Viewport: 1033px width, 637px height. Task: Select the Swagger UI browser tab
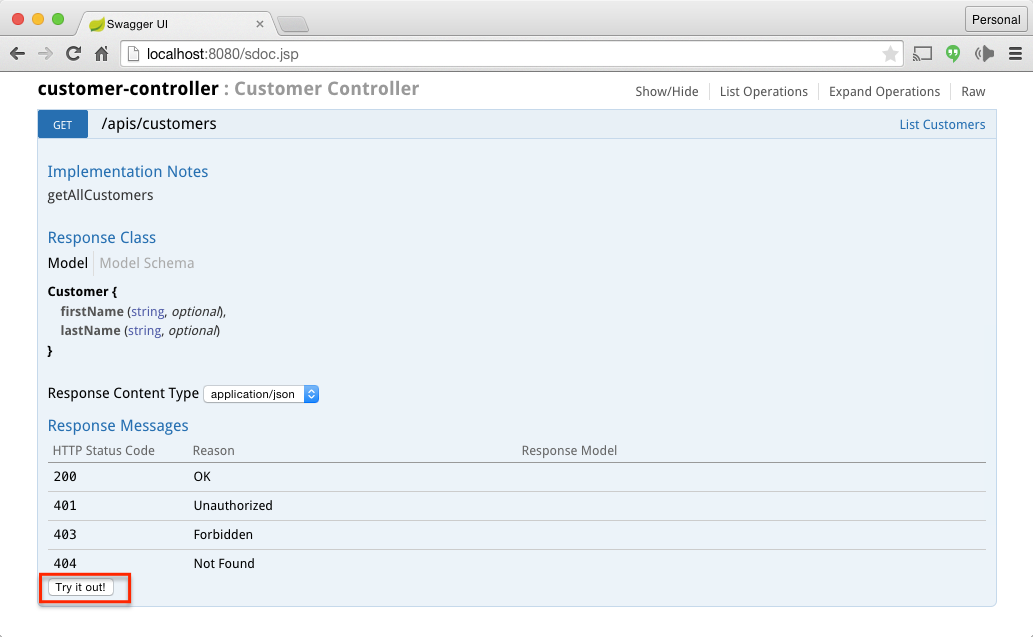coord(175,24)
